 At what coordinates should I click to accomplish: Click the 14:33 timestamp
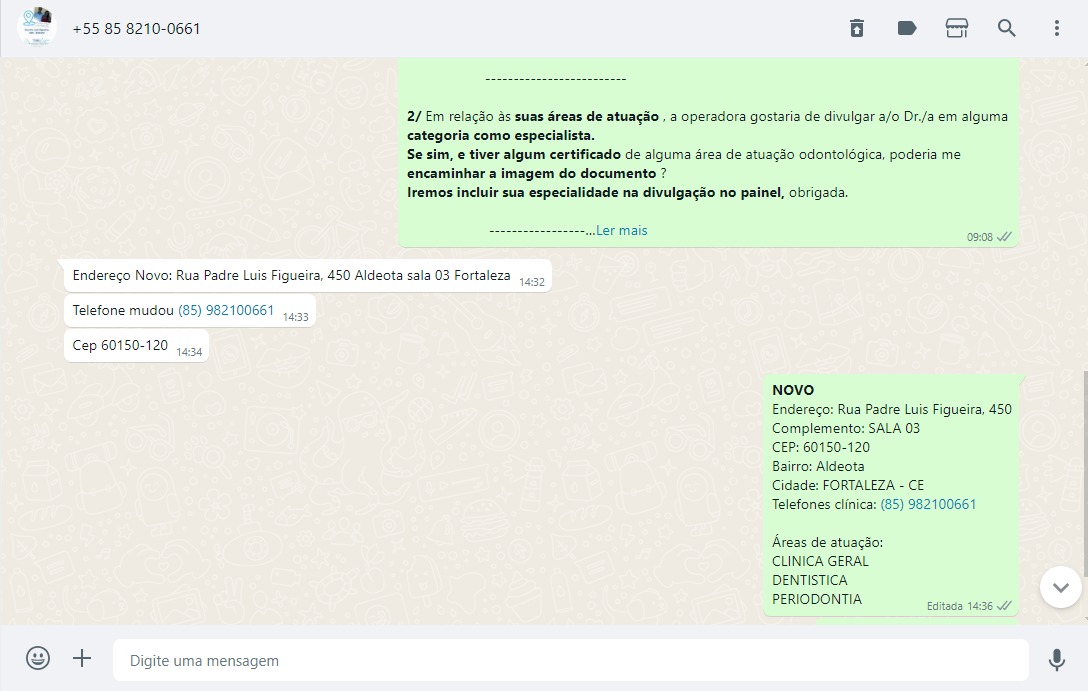(296, 317)
